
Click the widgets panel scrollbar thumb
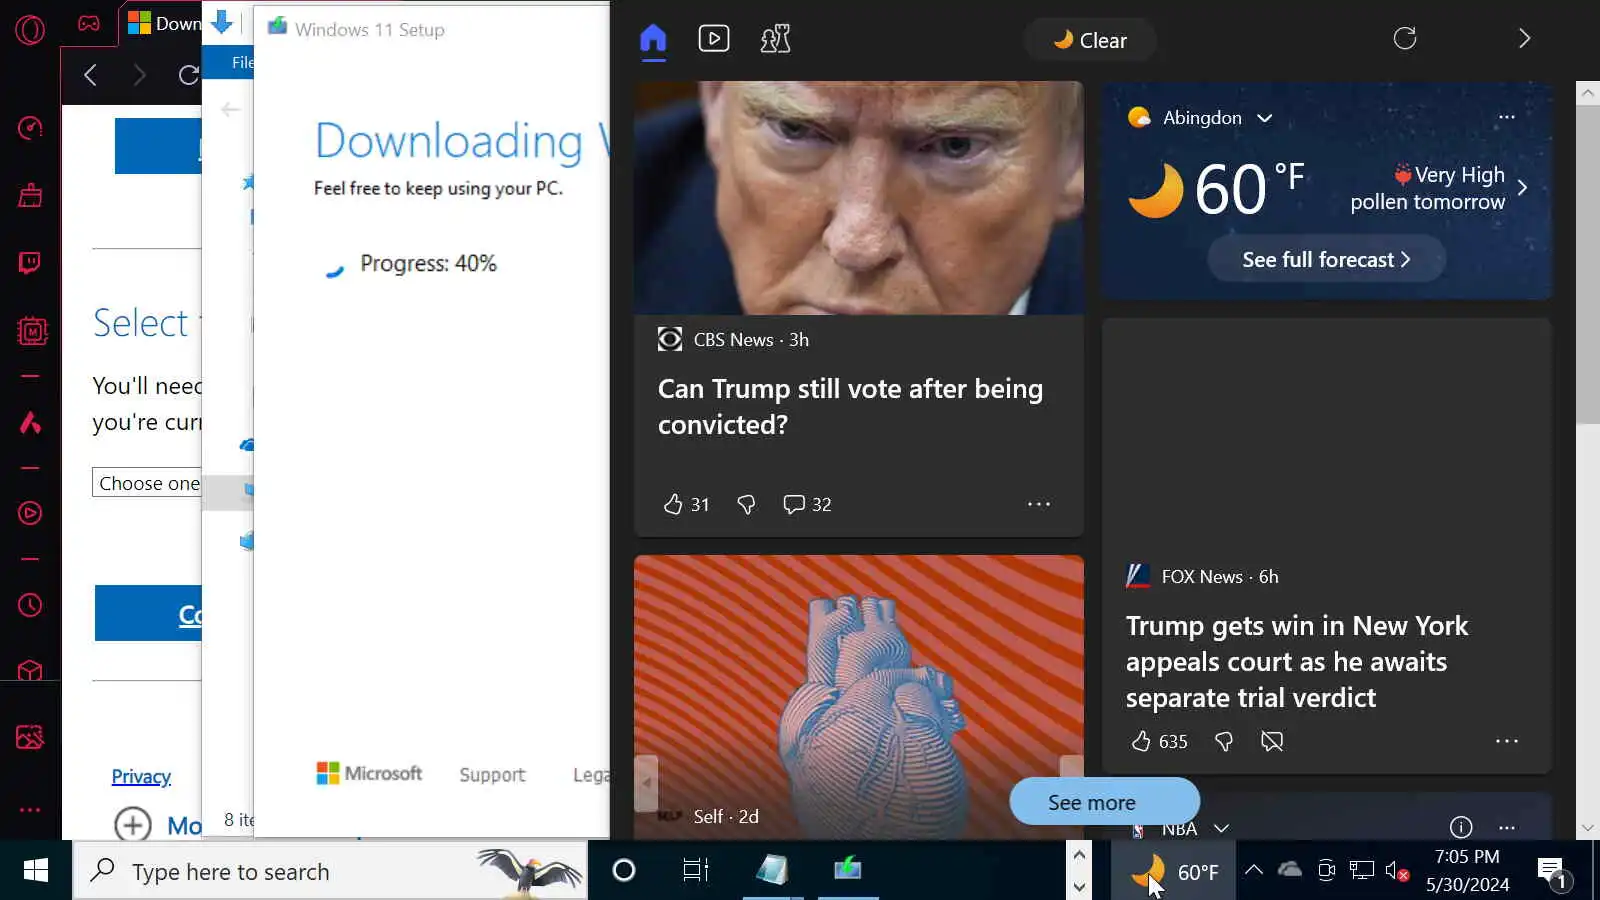[1587, 264]
